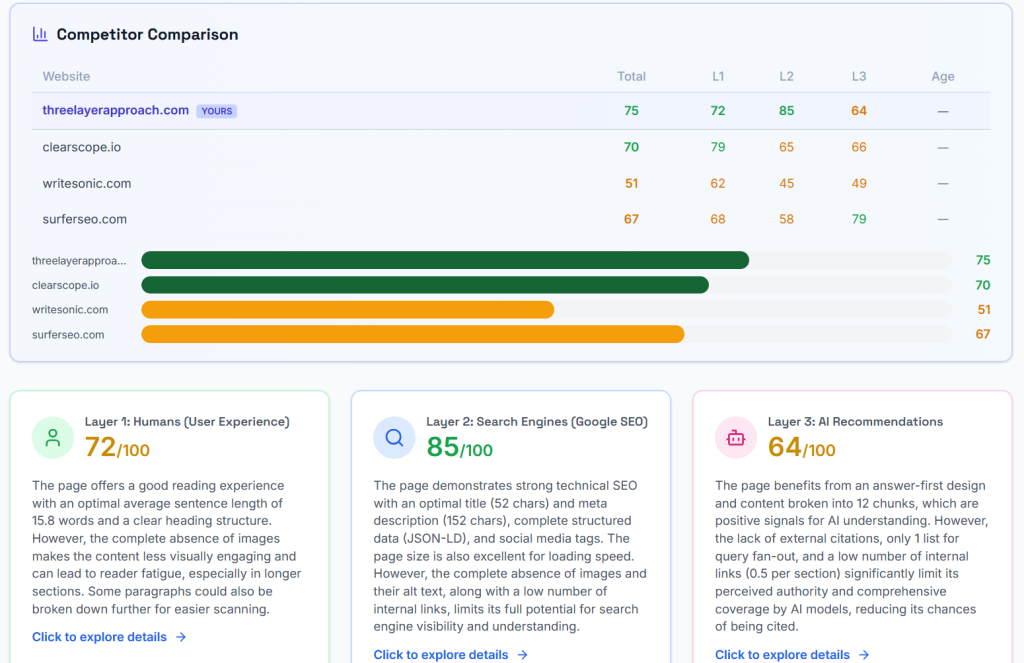Image resolution: width=1024 pixels, height=663 pixels.
Task: Select the clearscope.io table row name
Action: point(82,147)
